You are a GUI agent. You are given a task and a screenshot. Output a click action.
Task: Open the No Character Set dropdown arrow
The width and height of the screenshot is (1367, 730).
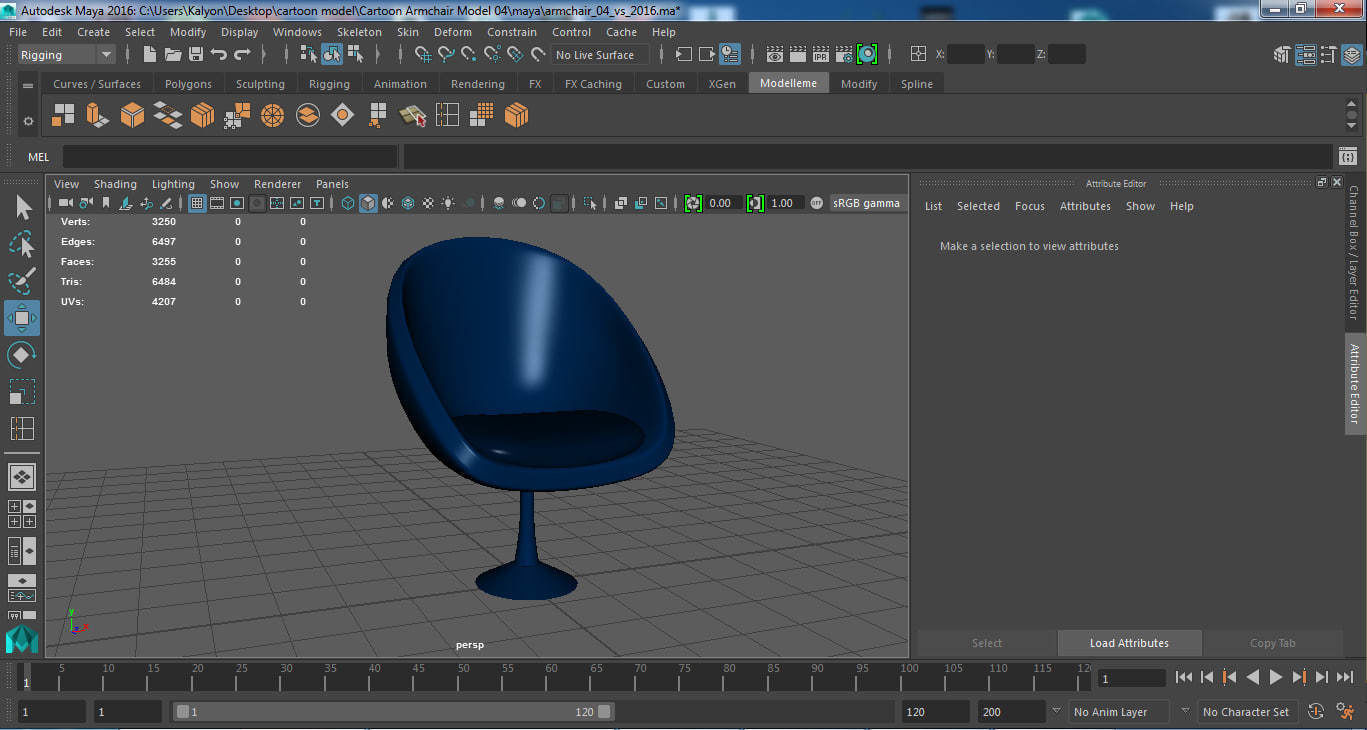click(x=1185, y=711)
